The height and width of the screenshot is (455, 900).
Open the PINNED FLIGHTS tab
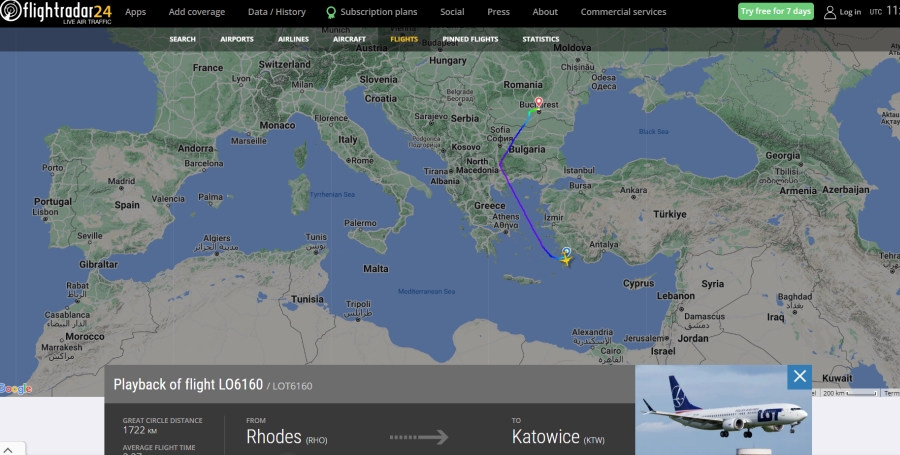(x=470, y=39)
